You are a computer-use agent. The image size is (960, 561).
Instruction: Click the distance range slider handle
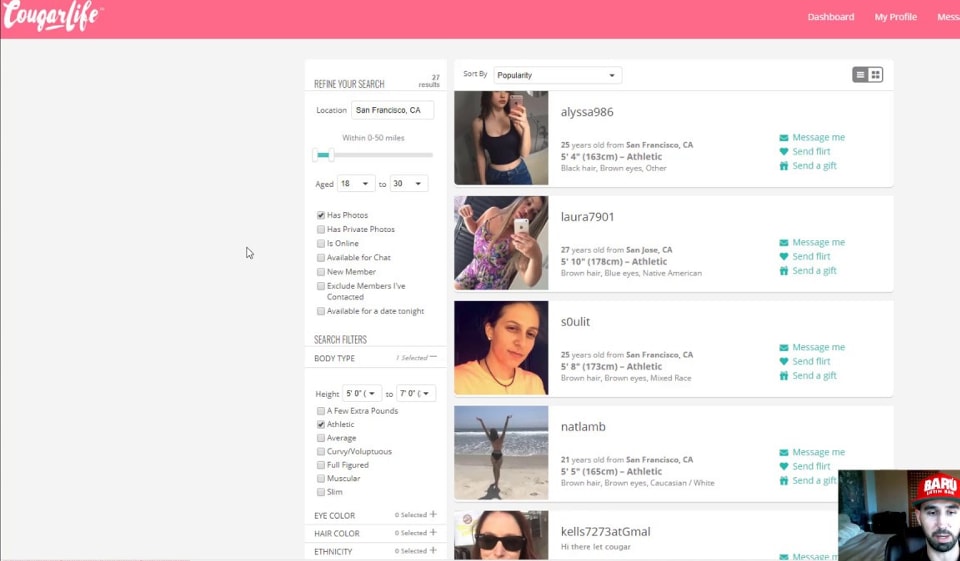pos(322,155)
